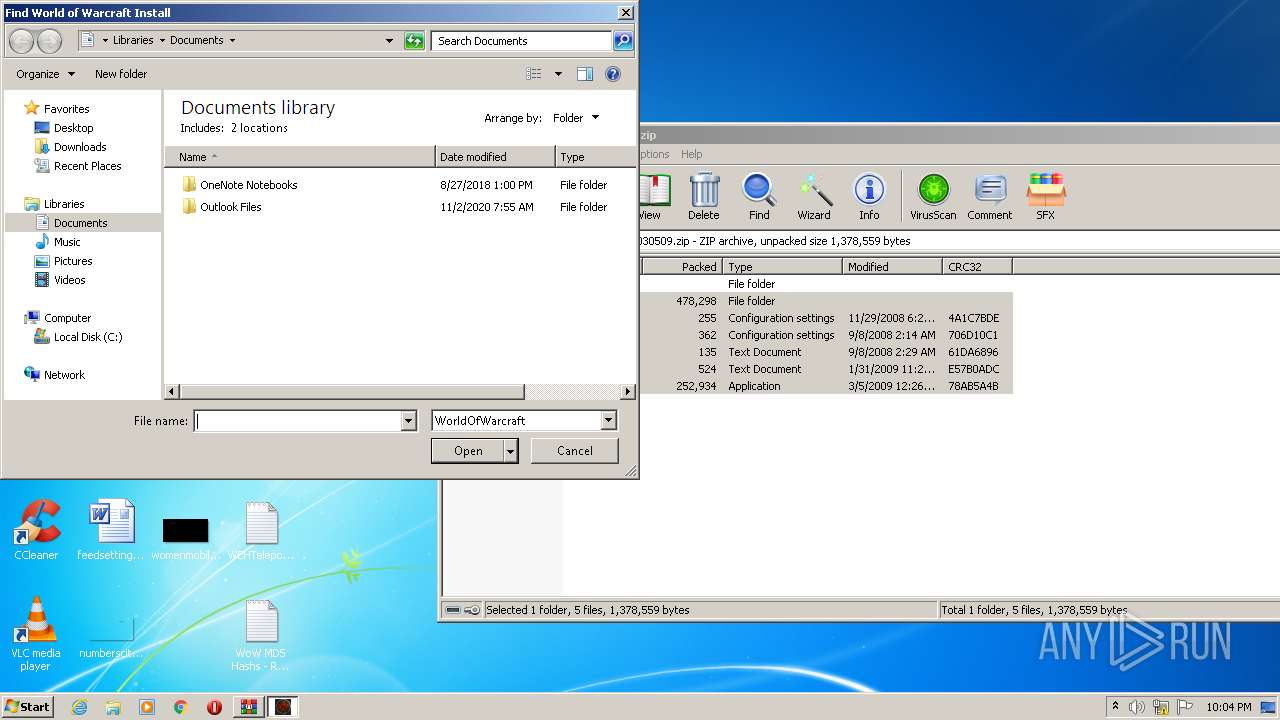Expand the File name combo box arrow

(408, 421)
